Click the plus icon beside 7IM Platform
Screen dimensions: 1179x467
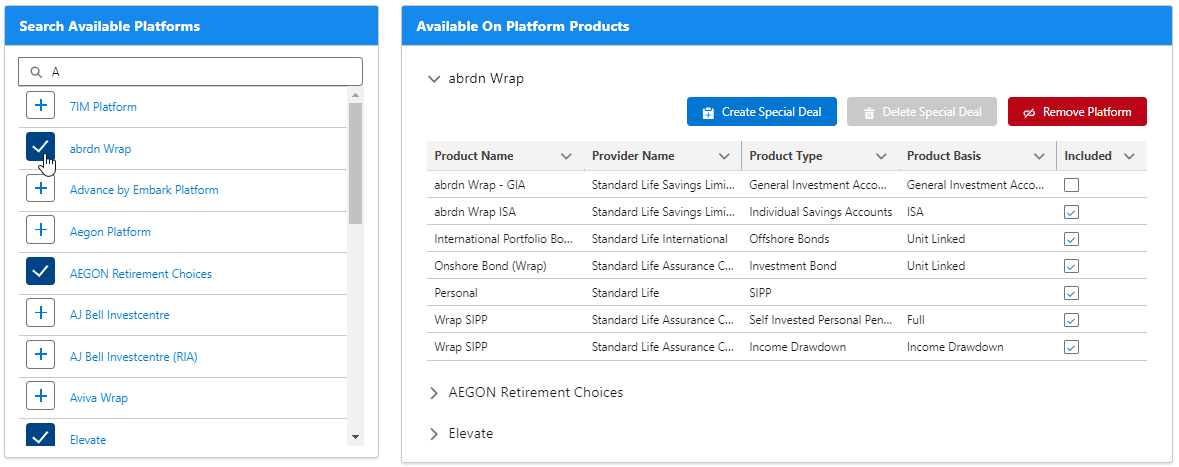[40, 106]
